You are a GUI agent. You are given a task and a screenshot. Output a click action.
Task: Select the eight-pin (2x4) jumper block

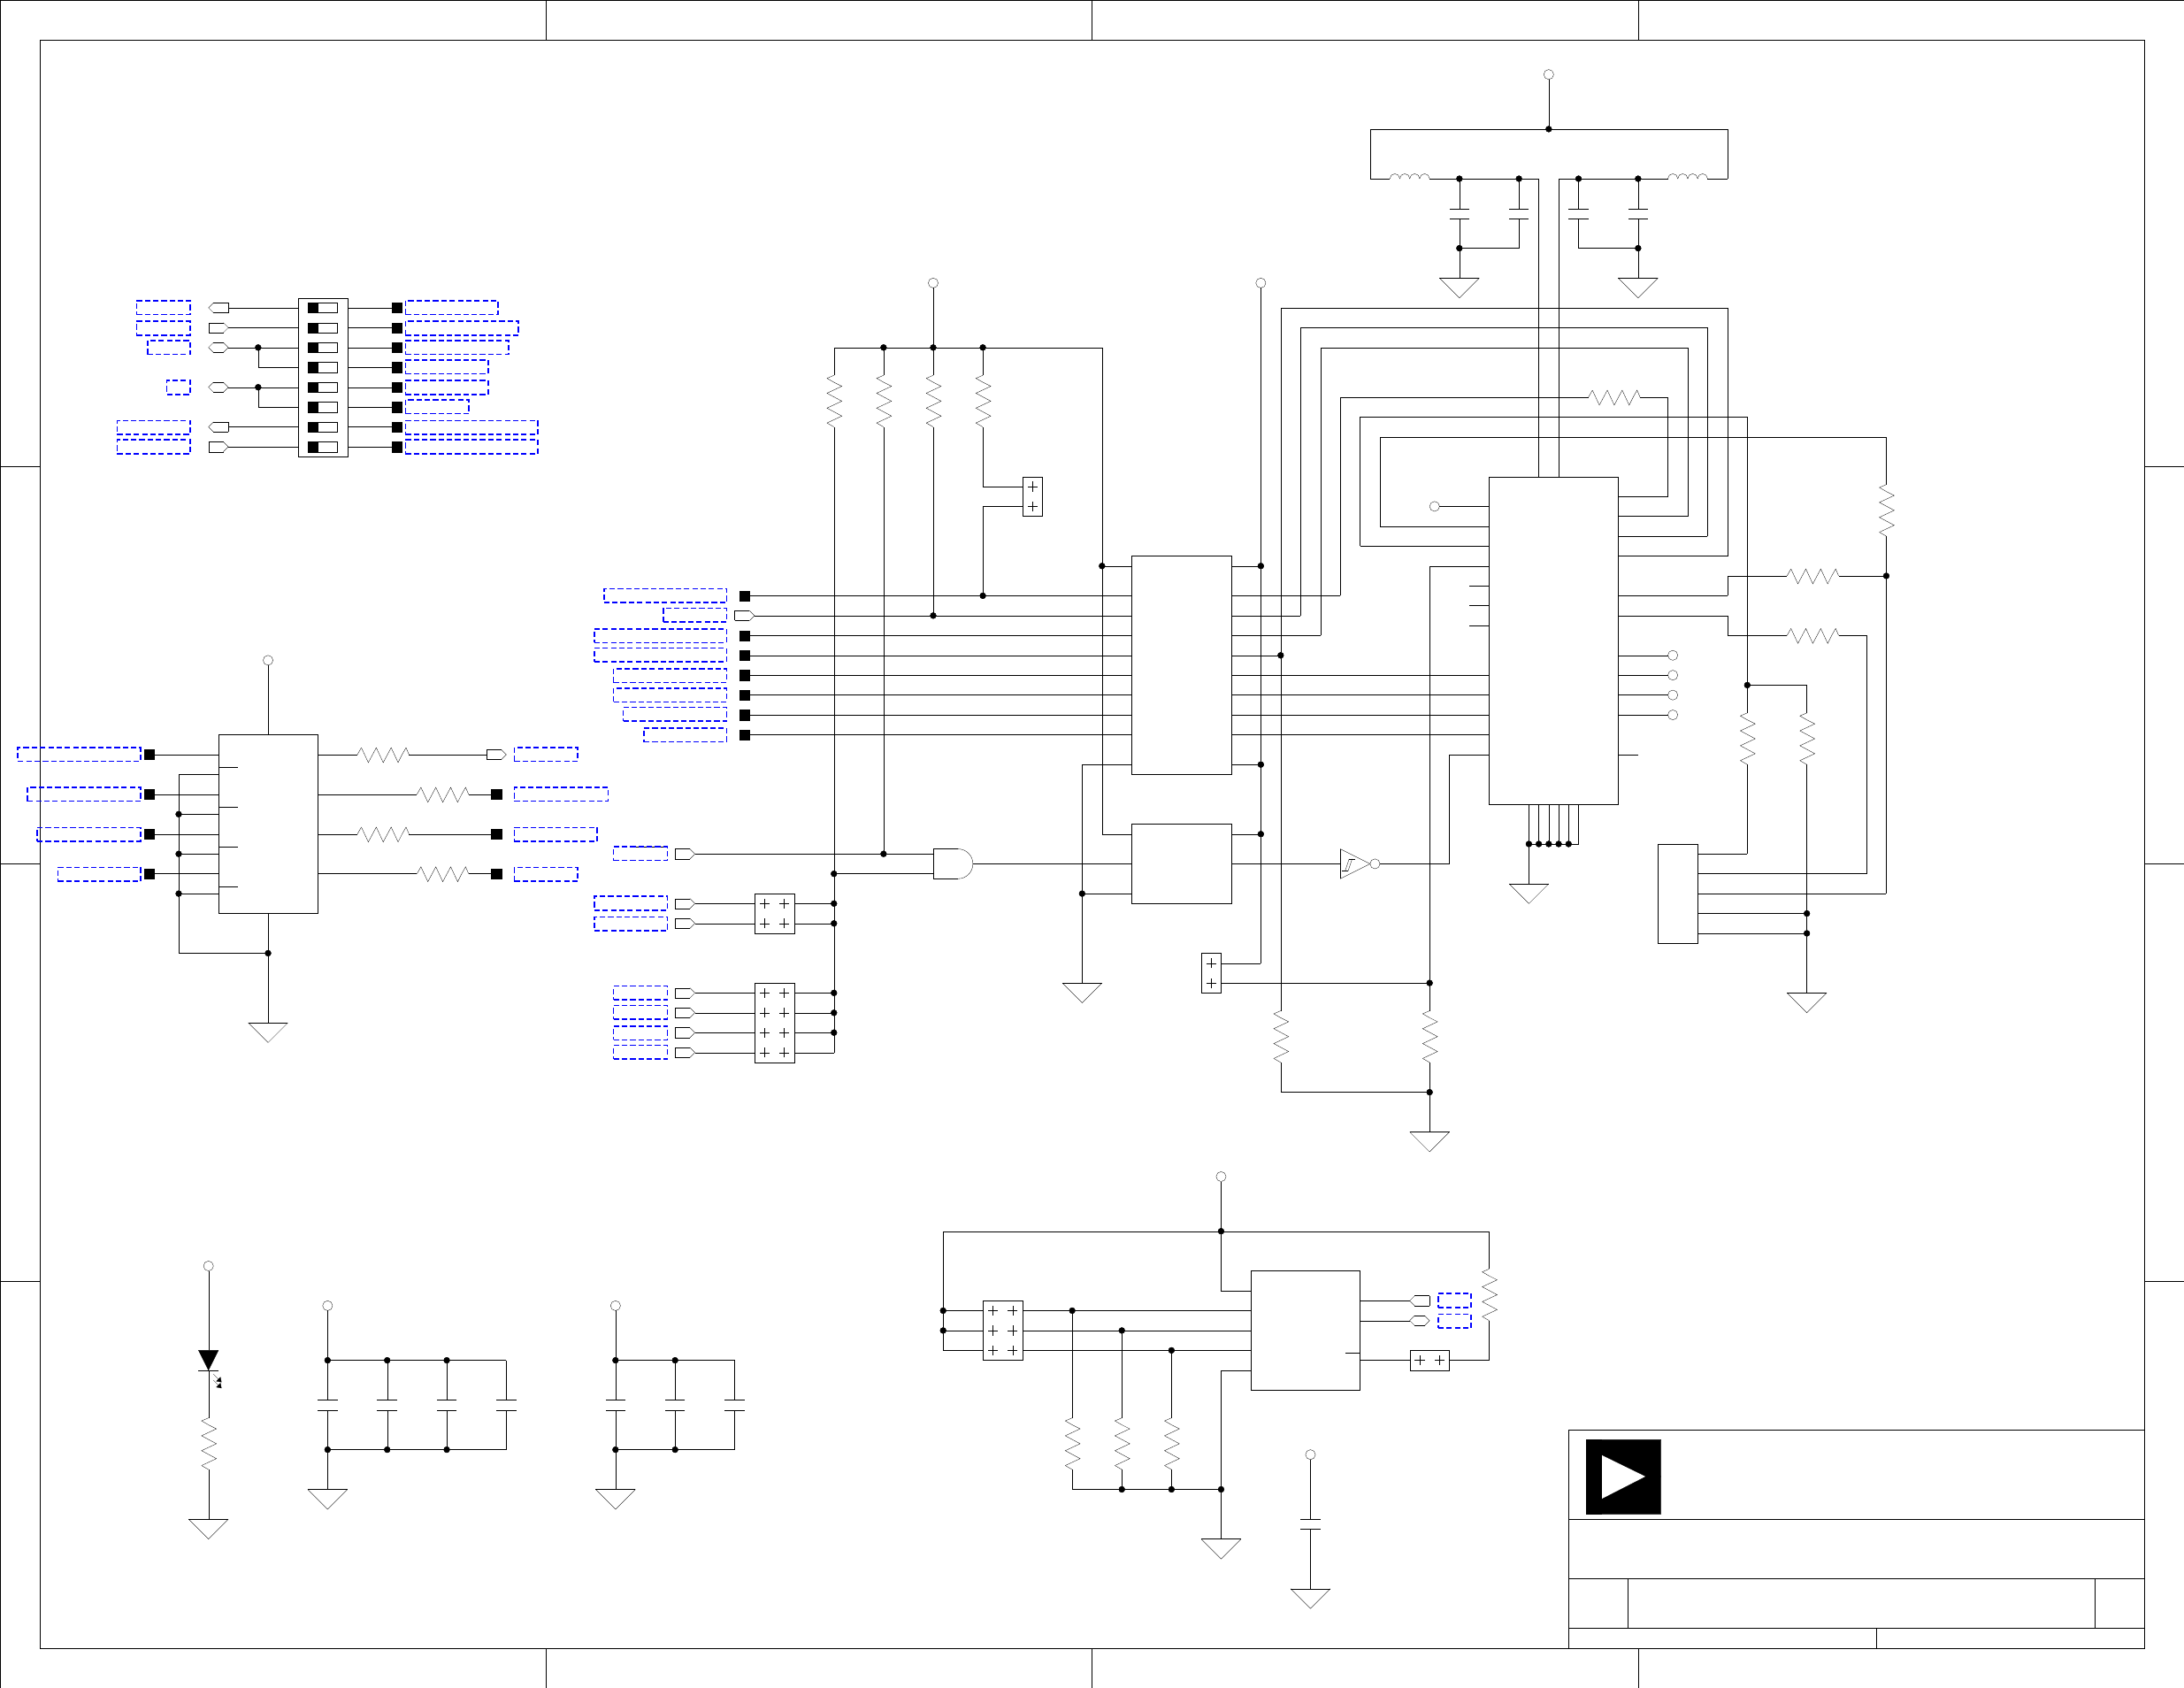tap(774, 1023)
